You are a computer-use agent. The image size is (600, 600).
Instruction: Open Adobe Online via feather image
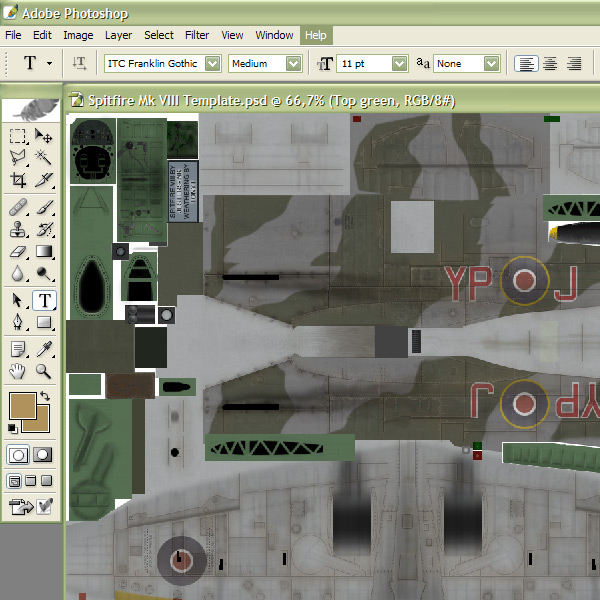pyautogui.click(x=31, y=110)
